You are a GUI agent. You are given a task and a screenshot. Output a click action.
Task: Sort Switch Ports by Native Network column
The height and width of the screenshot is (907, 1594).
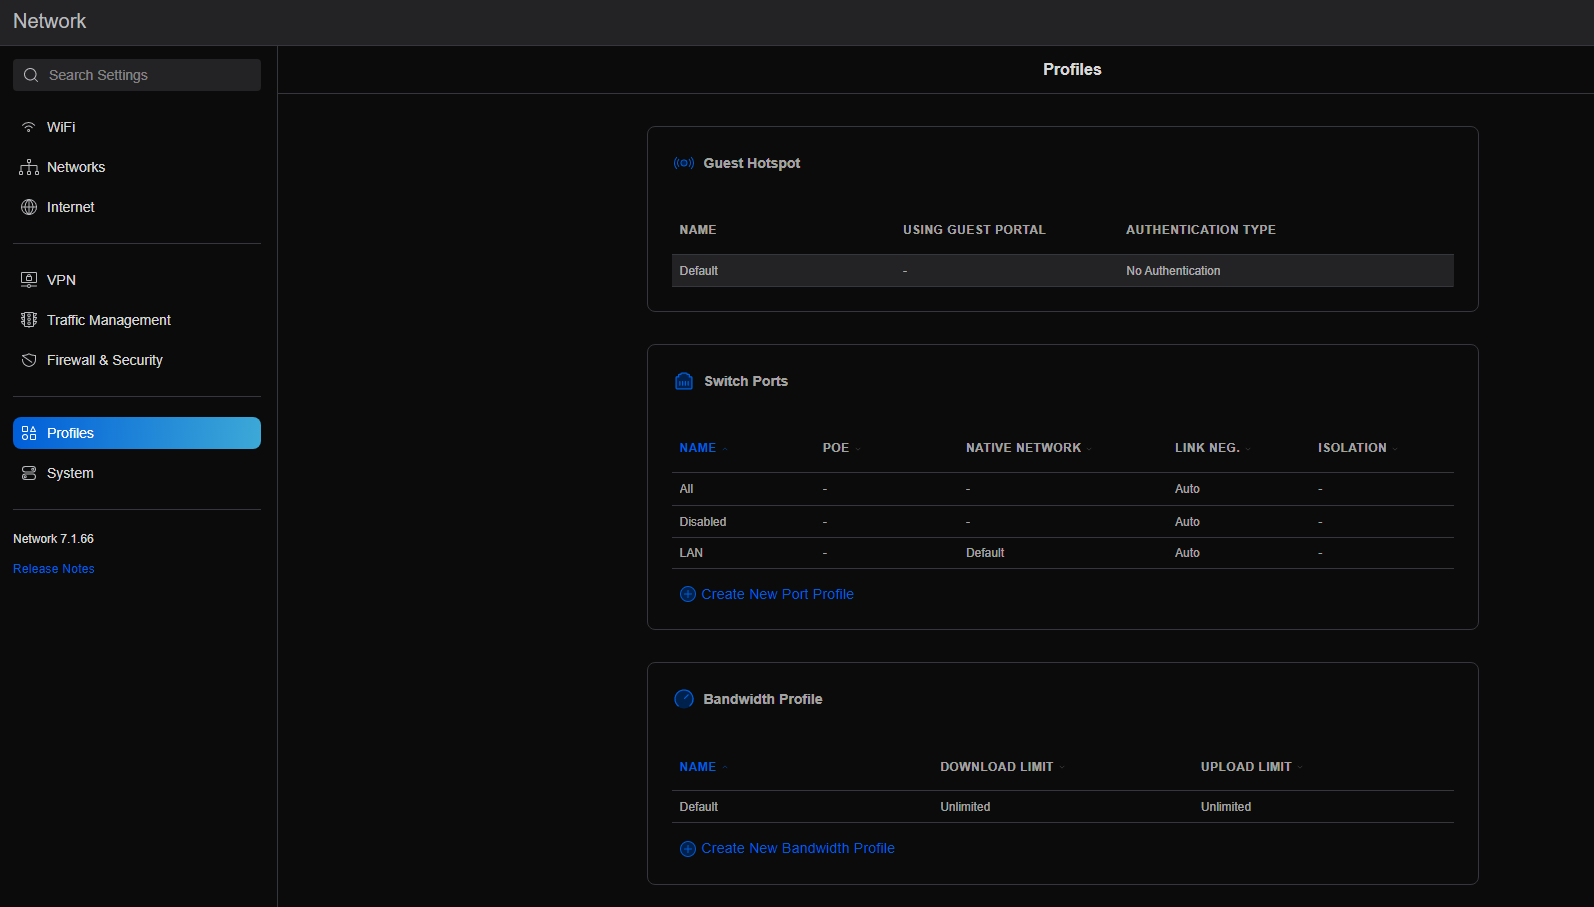click(x=1023, y=448)
